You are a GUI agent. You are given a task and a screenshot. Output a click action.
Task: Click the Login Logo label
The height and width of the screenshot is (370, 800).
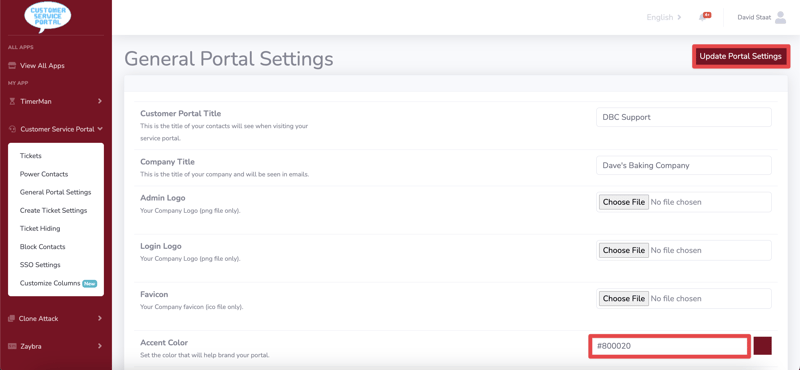(161, 246)
